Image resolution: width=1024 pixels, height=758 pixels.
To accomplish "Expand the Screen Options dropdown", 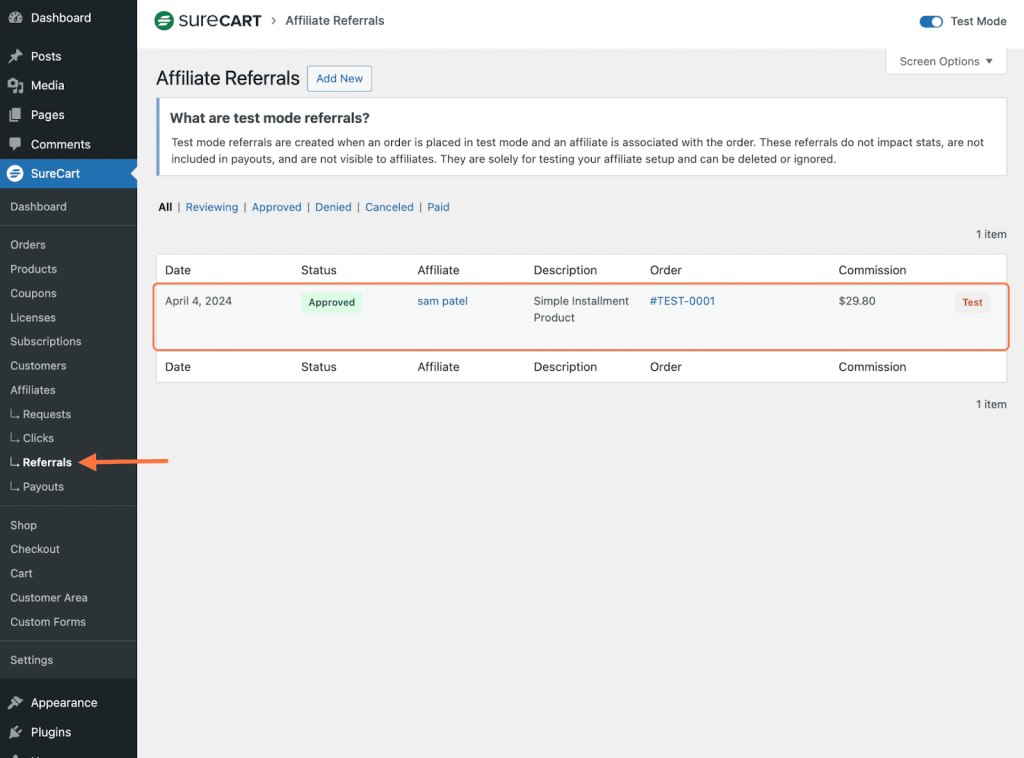I will click(x=945, y=61).
